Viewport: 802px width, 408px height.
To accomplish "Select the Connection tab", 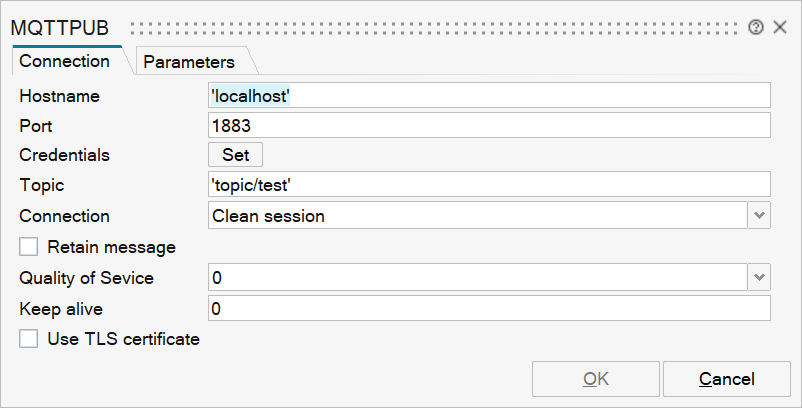I will pyautogui.click(x=65, y=61).
